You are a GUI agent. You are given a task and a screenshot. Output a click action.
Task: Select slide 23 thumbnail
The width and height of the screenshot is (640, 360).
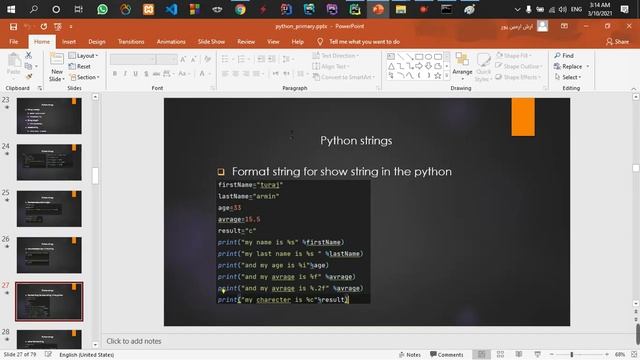click(49, 116)
